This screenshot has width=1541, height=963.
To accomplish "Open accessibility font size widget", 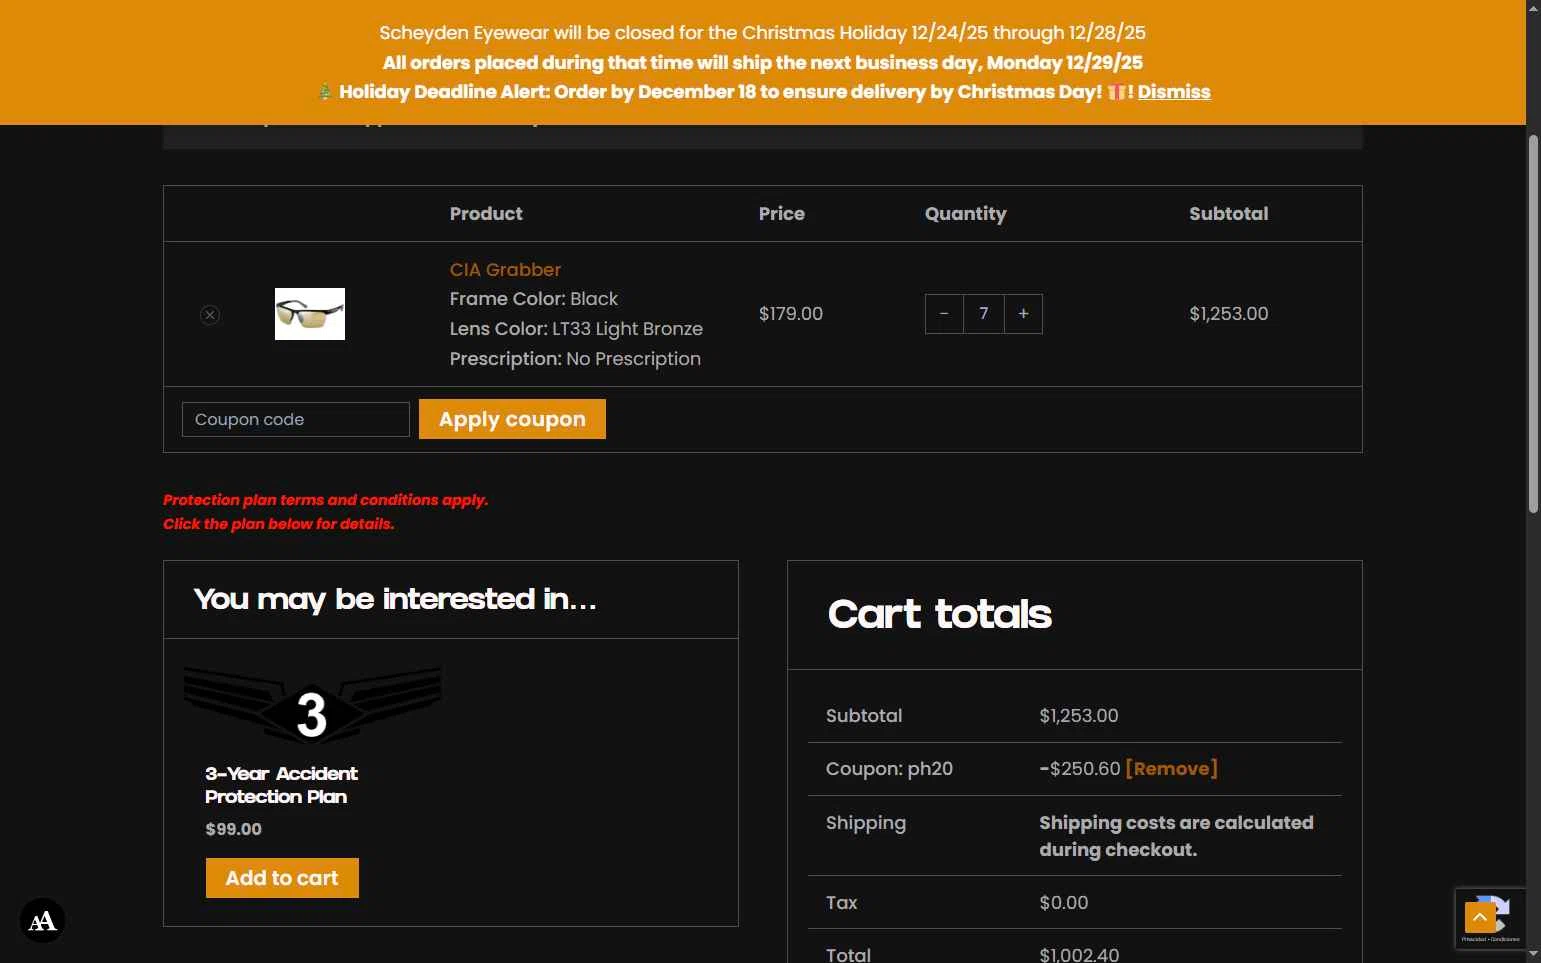I will coord(42,921).
